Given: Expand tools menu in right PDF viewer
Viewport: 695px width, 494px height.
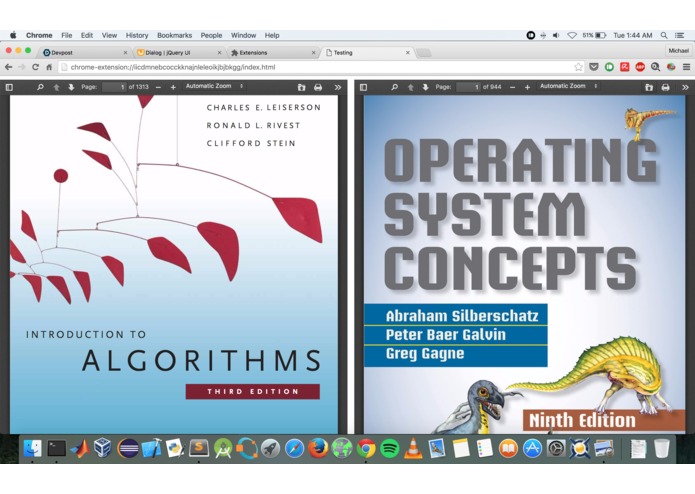Looking at the screenshot, I should [x=685, y=87].
